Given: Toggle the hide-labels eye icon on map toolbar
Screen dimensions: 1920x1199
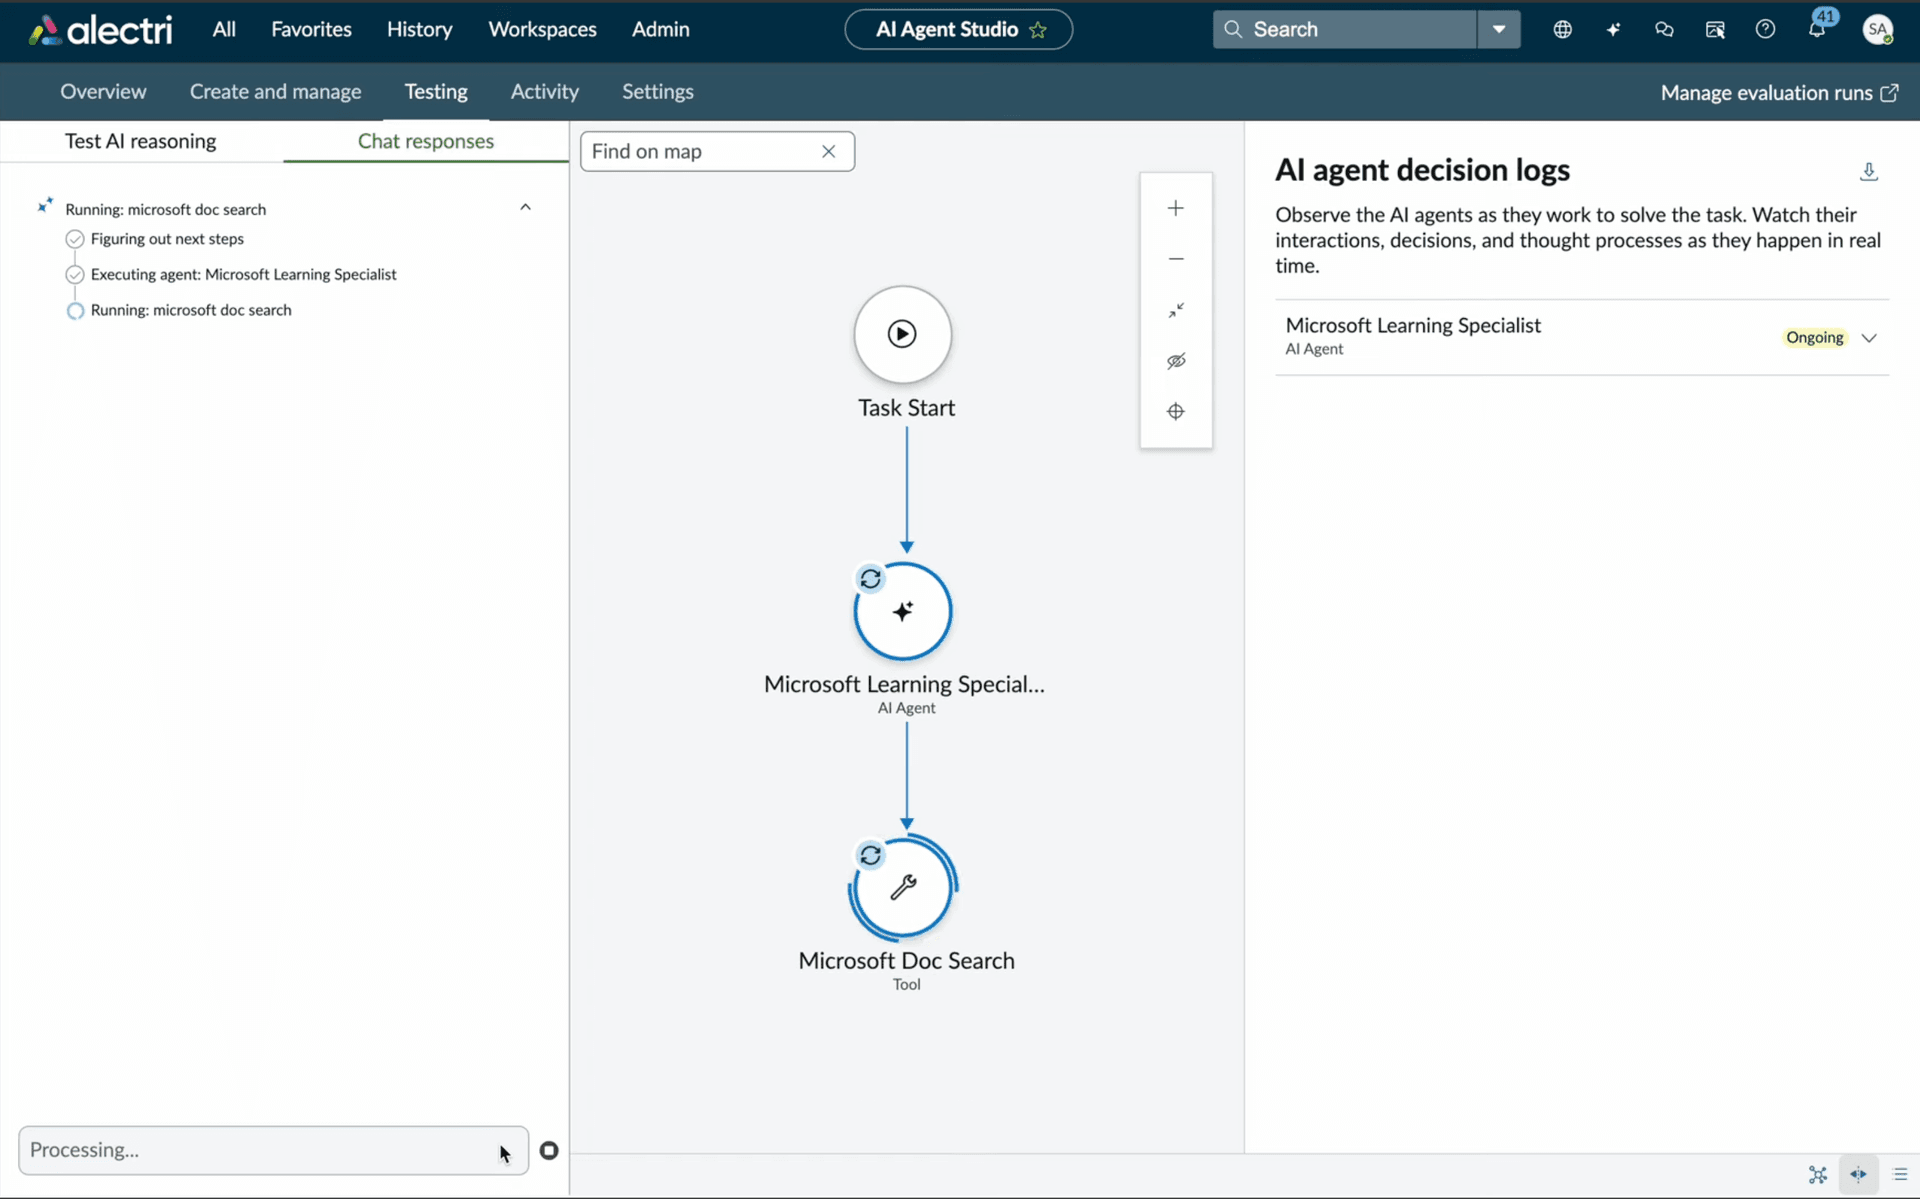Looking at the screenshot, I should click(1176, 361).
